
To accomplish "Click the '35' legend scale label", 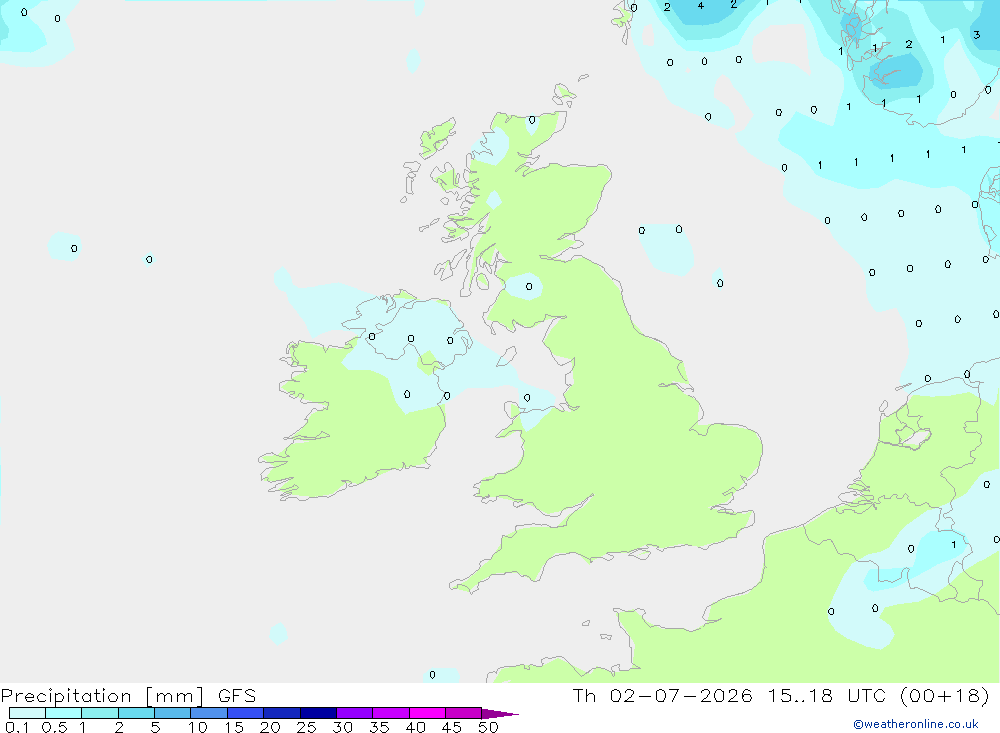I will [x=379, y=727].
